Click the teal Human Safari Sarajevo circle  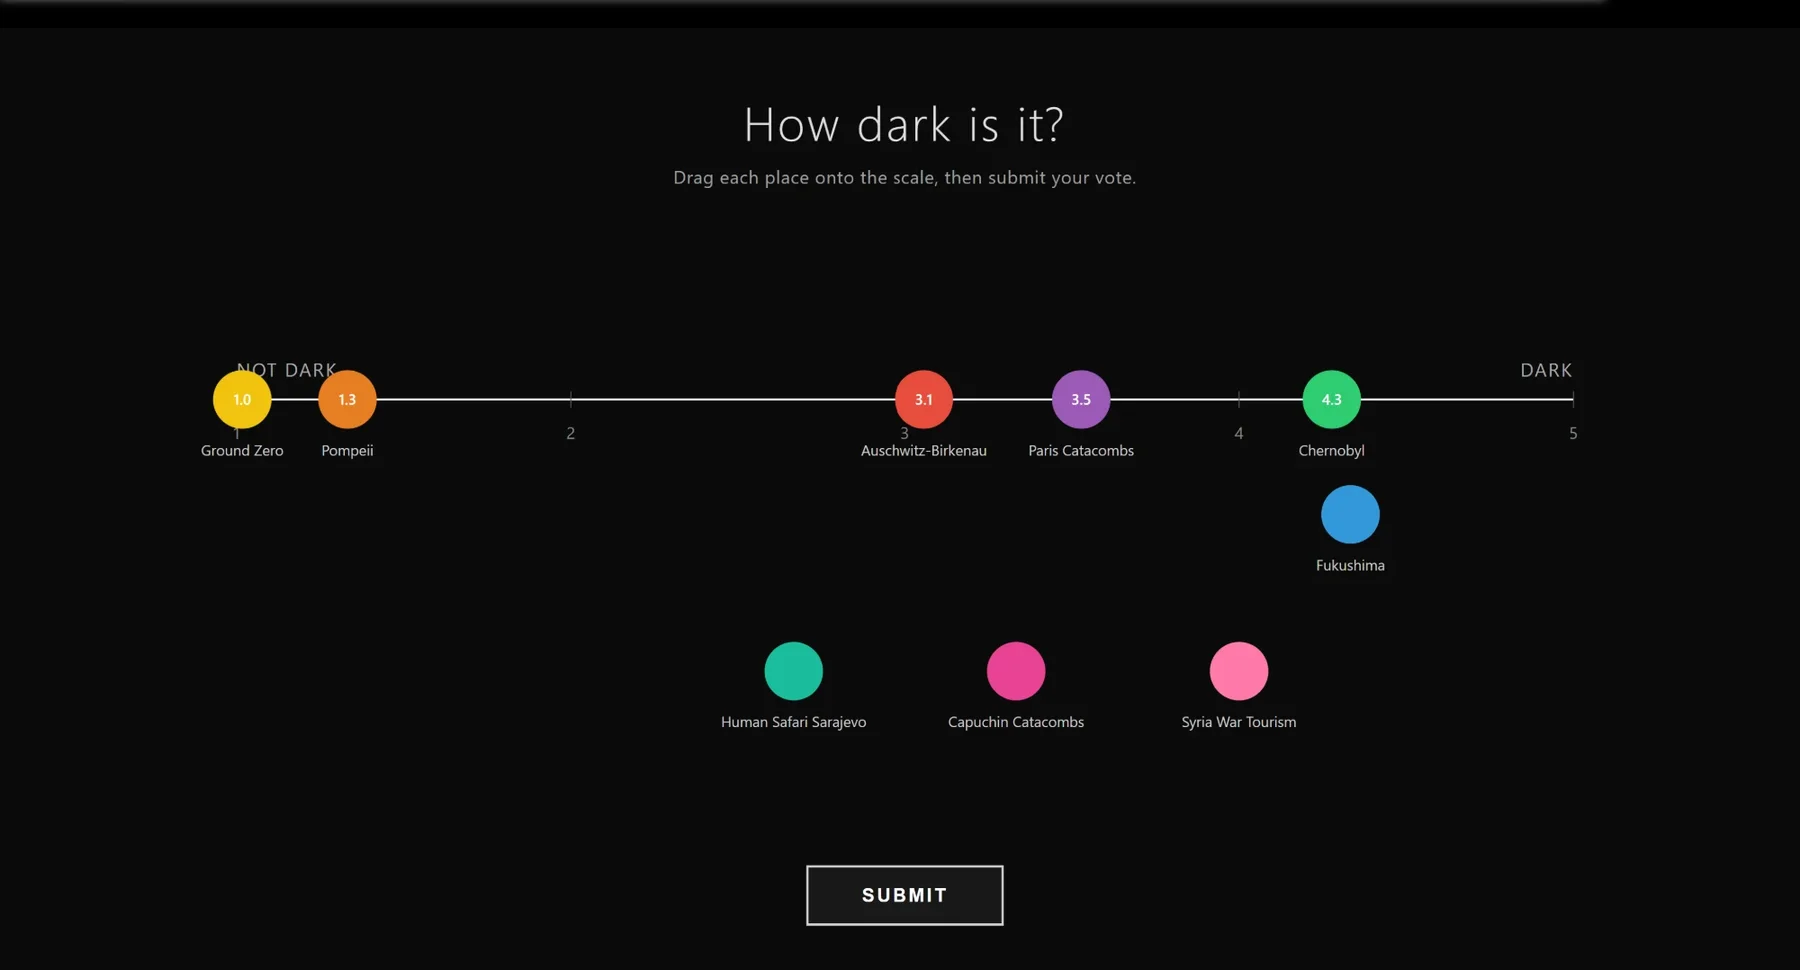(794, 671)
